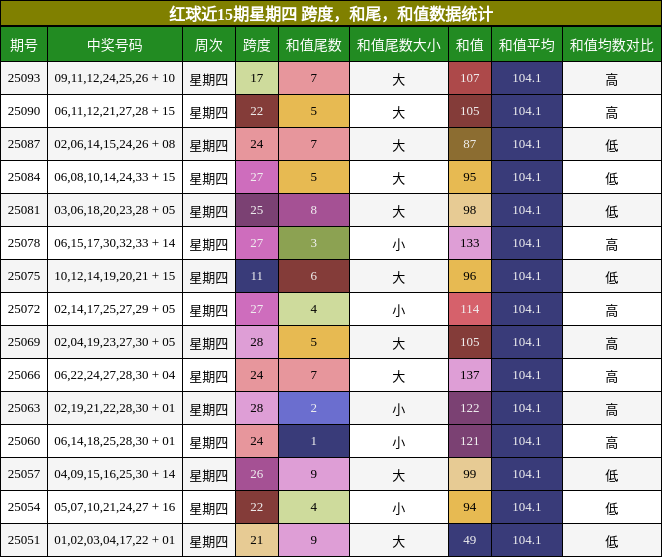This screenshot has height=557, width=662.
Task: Click winning numbers 03,06,18,20,23,28 + 05
Action: click(115, 210)
